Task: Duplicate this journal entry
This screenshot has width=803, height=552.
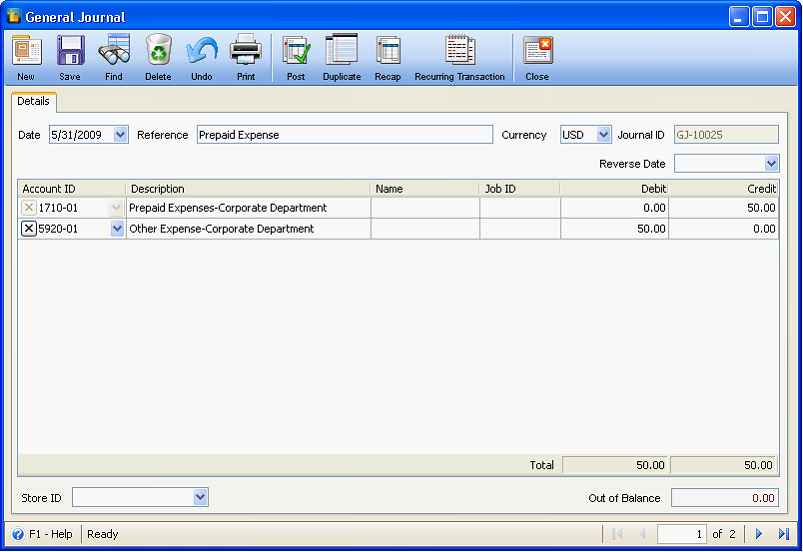Action: pos(342,50)
